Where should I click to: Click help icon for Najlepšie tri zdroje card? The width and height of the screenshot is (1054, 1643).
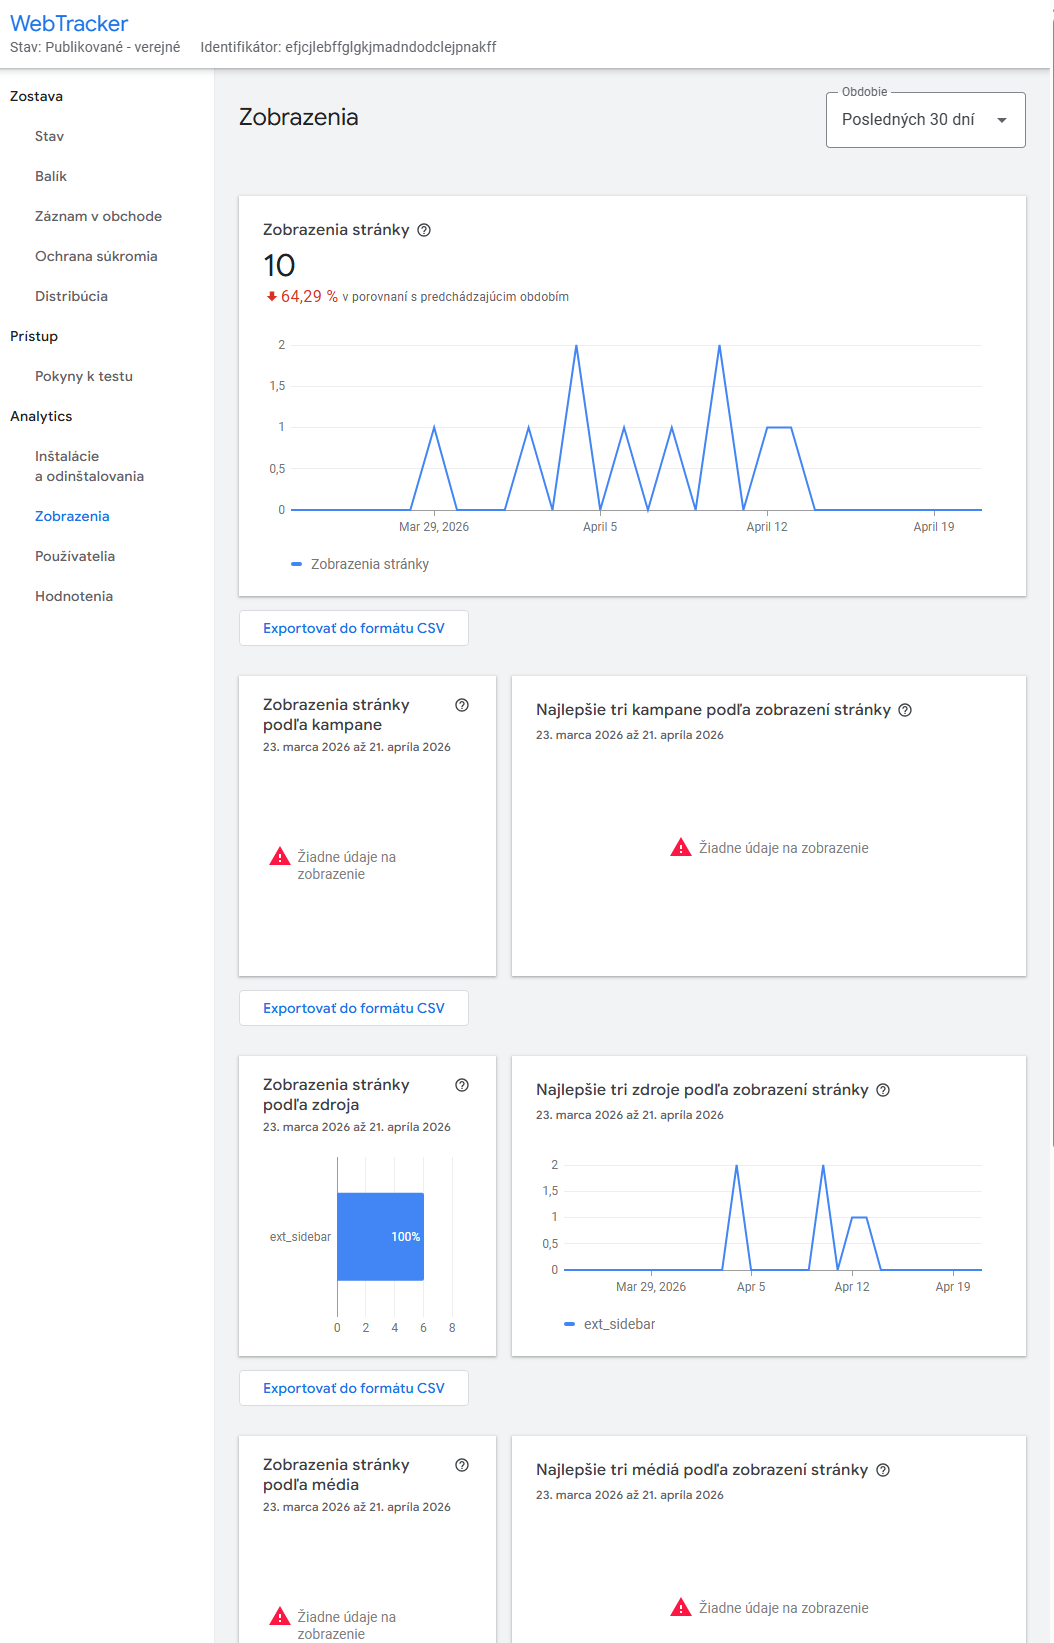point(883,1090)
